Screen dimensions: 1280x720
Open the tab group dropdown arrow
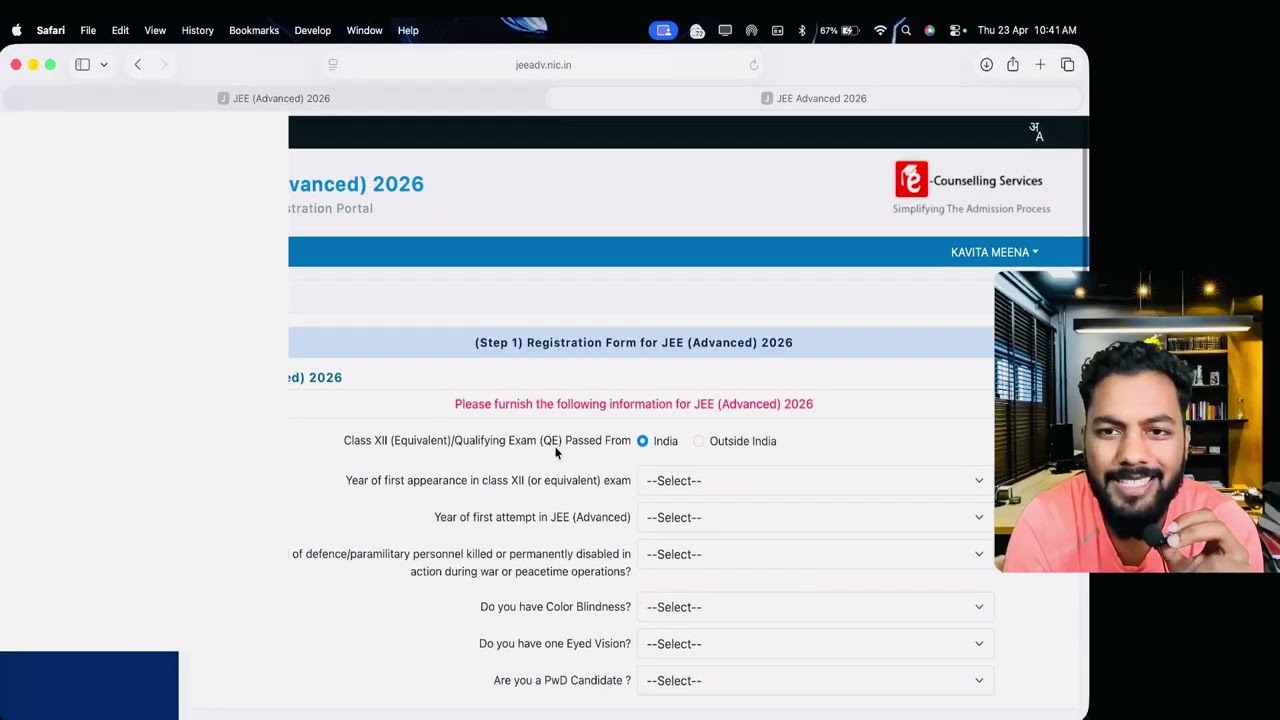click(103, 65)
